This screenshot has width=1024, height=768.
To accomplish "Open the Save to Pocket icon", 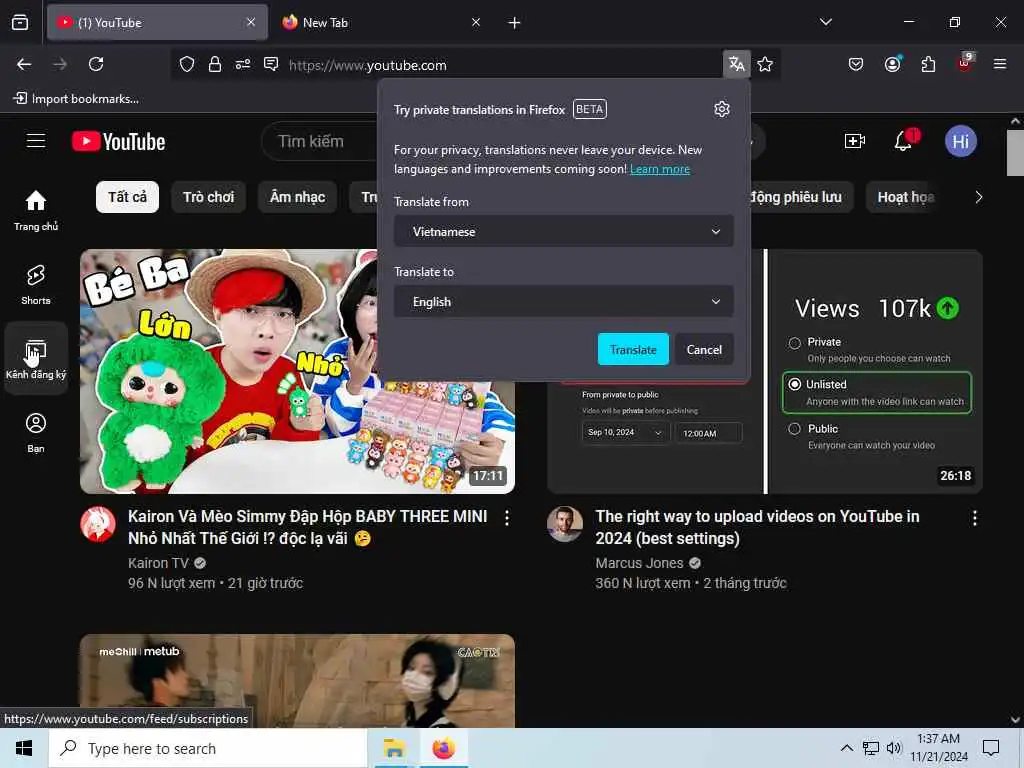I will tap(856, 64).
